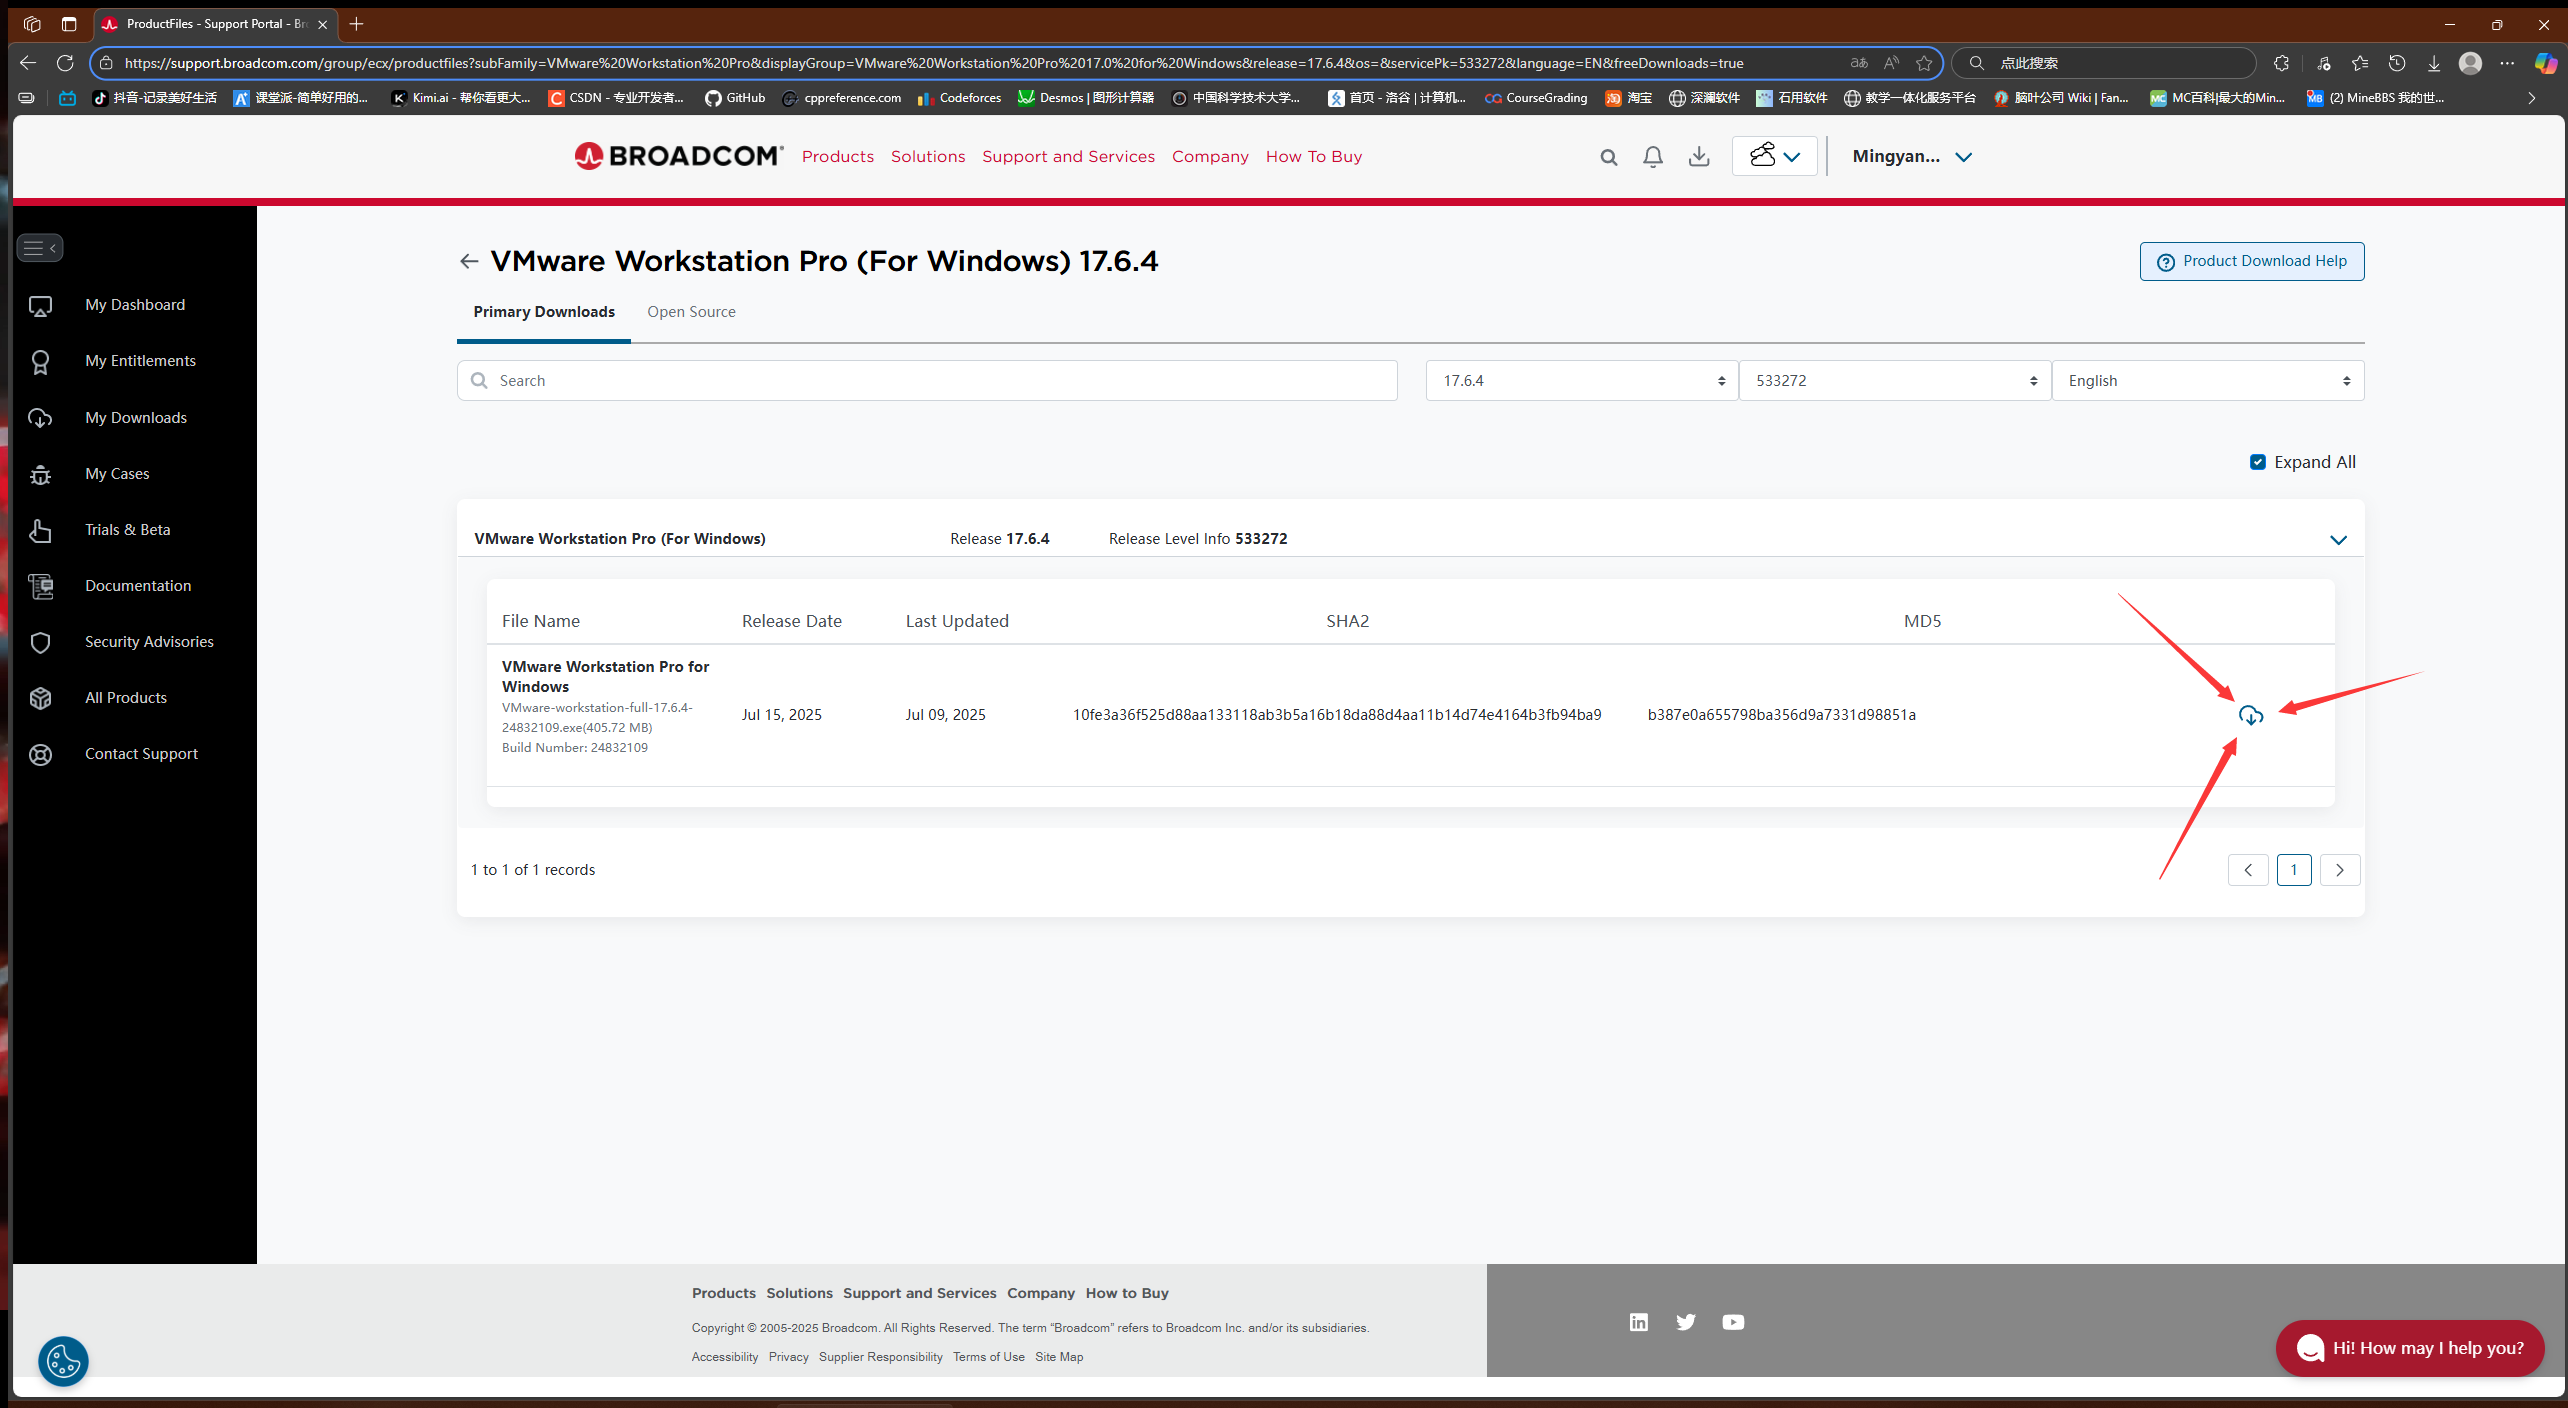Screen dimensions: 2568x1408
Task: Click the back arrow beside the page title
Action: (x=468, y=260)
